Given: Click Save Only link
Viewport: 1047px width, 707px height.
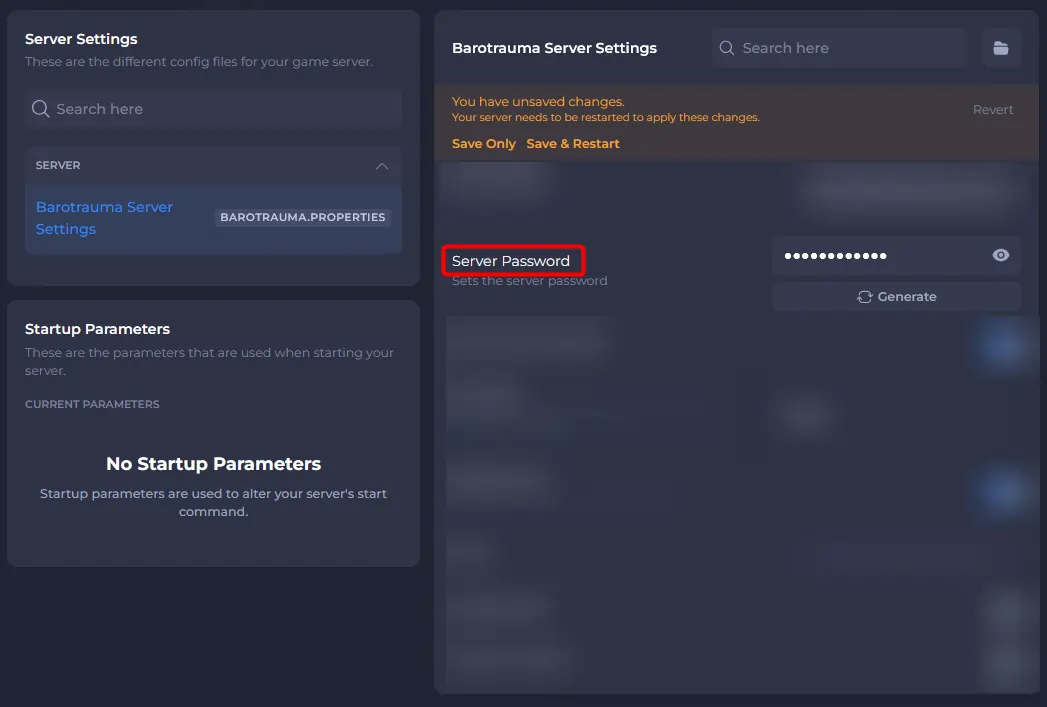Looking at the screenshot, I should tap(483, 144).
